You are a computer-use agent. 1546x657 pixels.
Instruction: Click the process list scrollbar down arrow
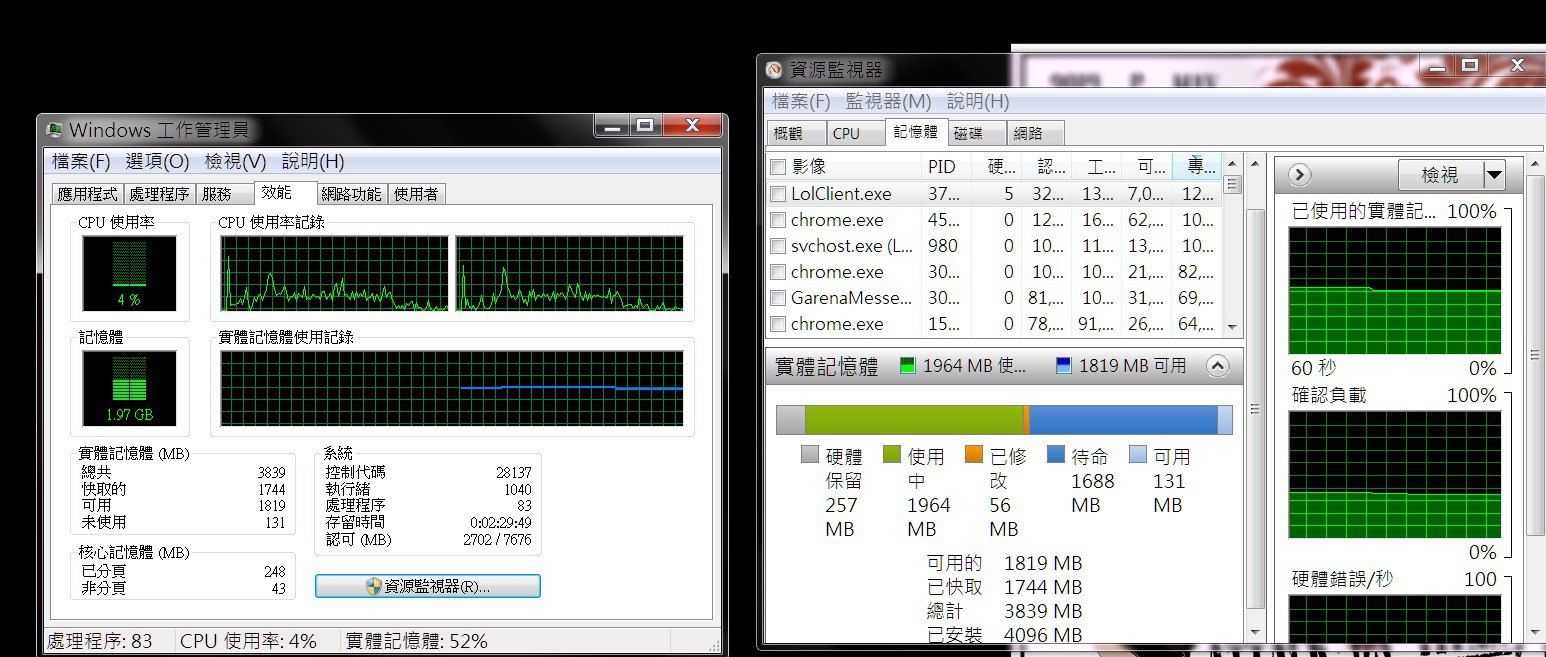[1232, 327]
